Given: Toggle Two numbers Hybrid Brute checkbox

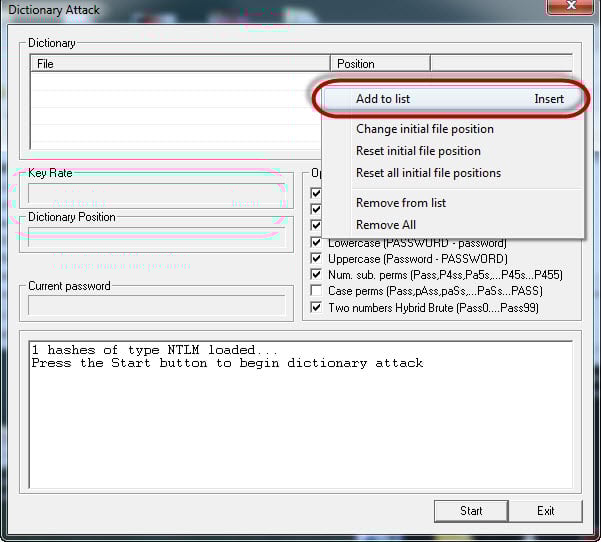Looking at the screenshot, I should tap(317, 307).
